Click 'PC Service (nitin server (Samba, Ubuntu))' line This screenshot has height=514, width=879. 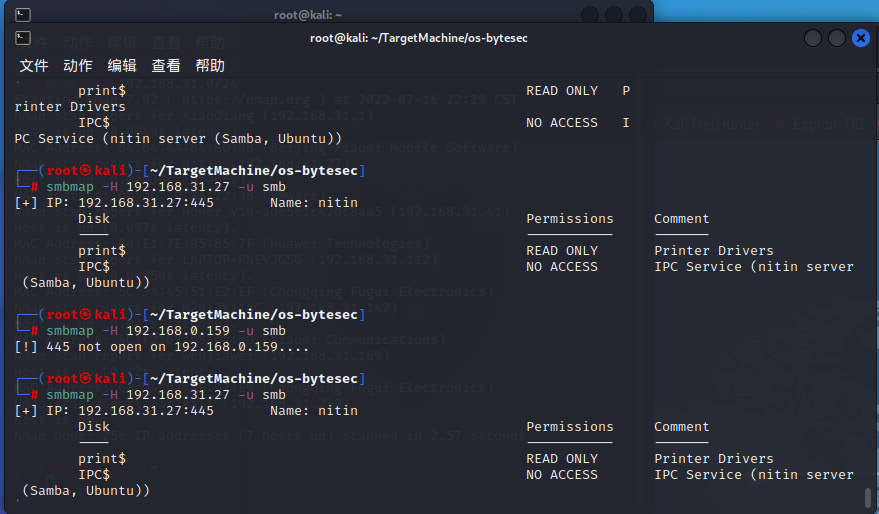pyautogui.click(x=178, y=138)
